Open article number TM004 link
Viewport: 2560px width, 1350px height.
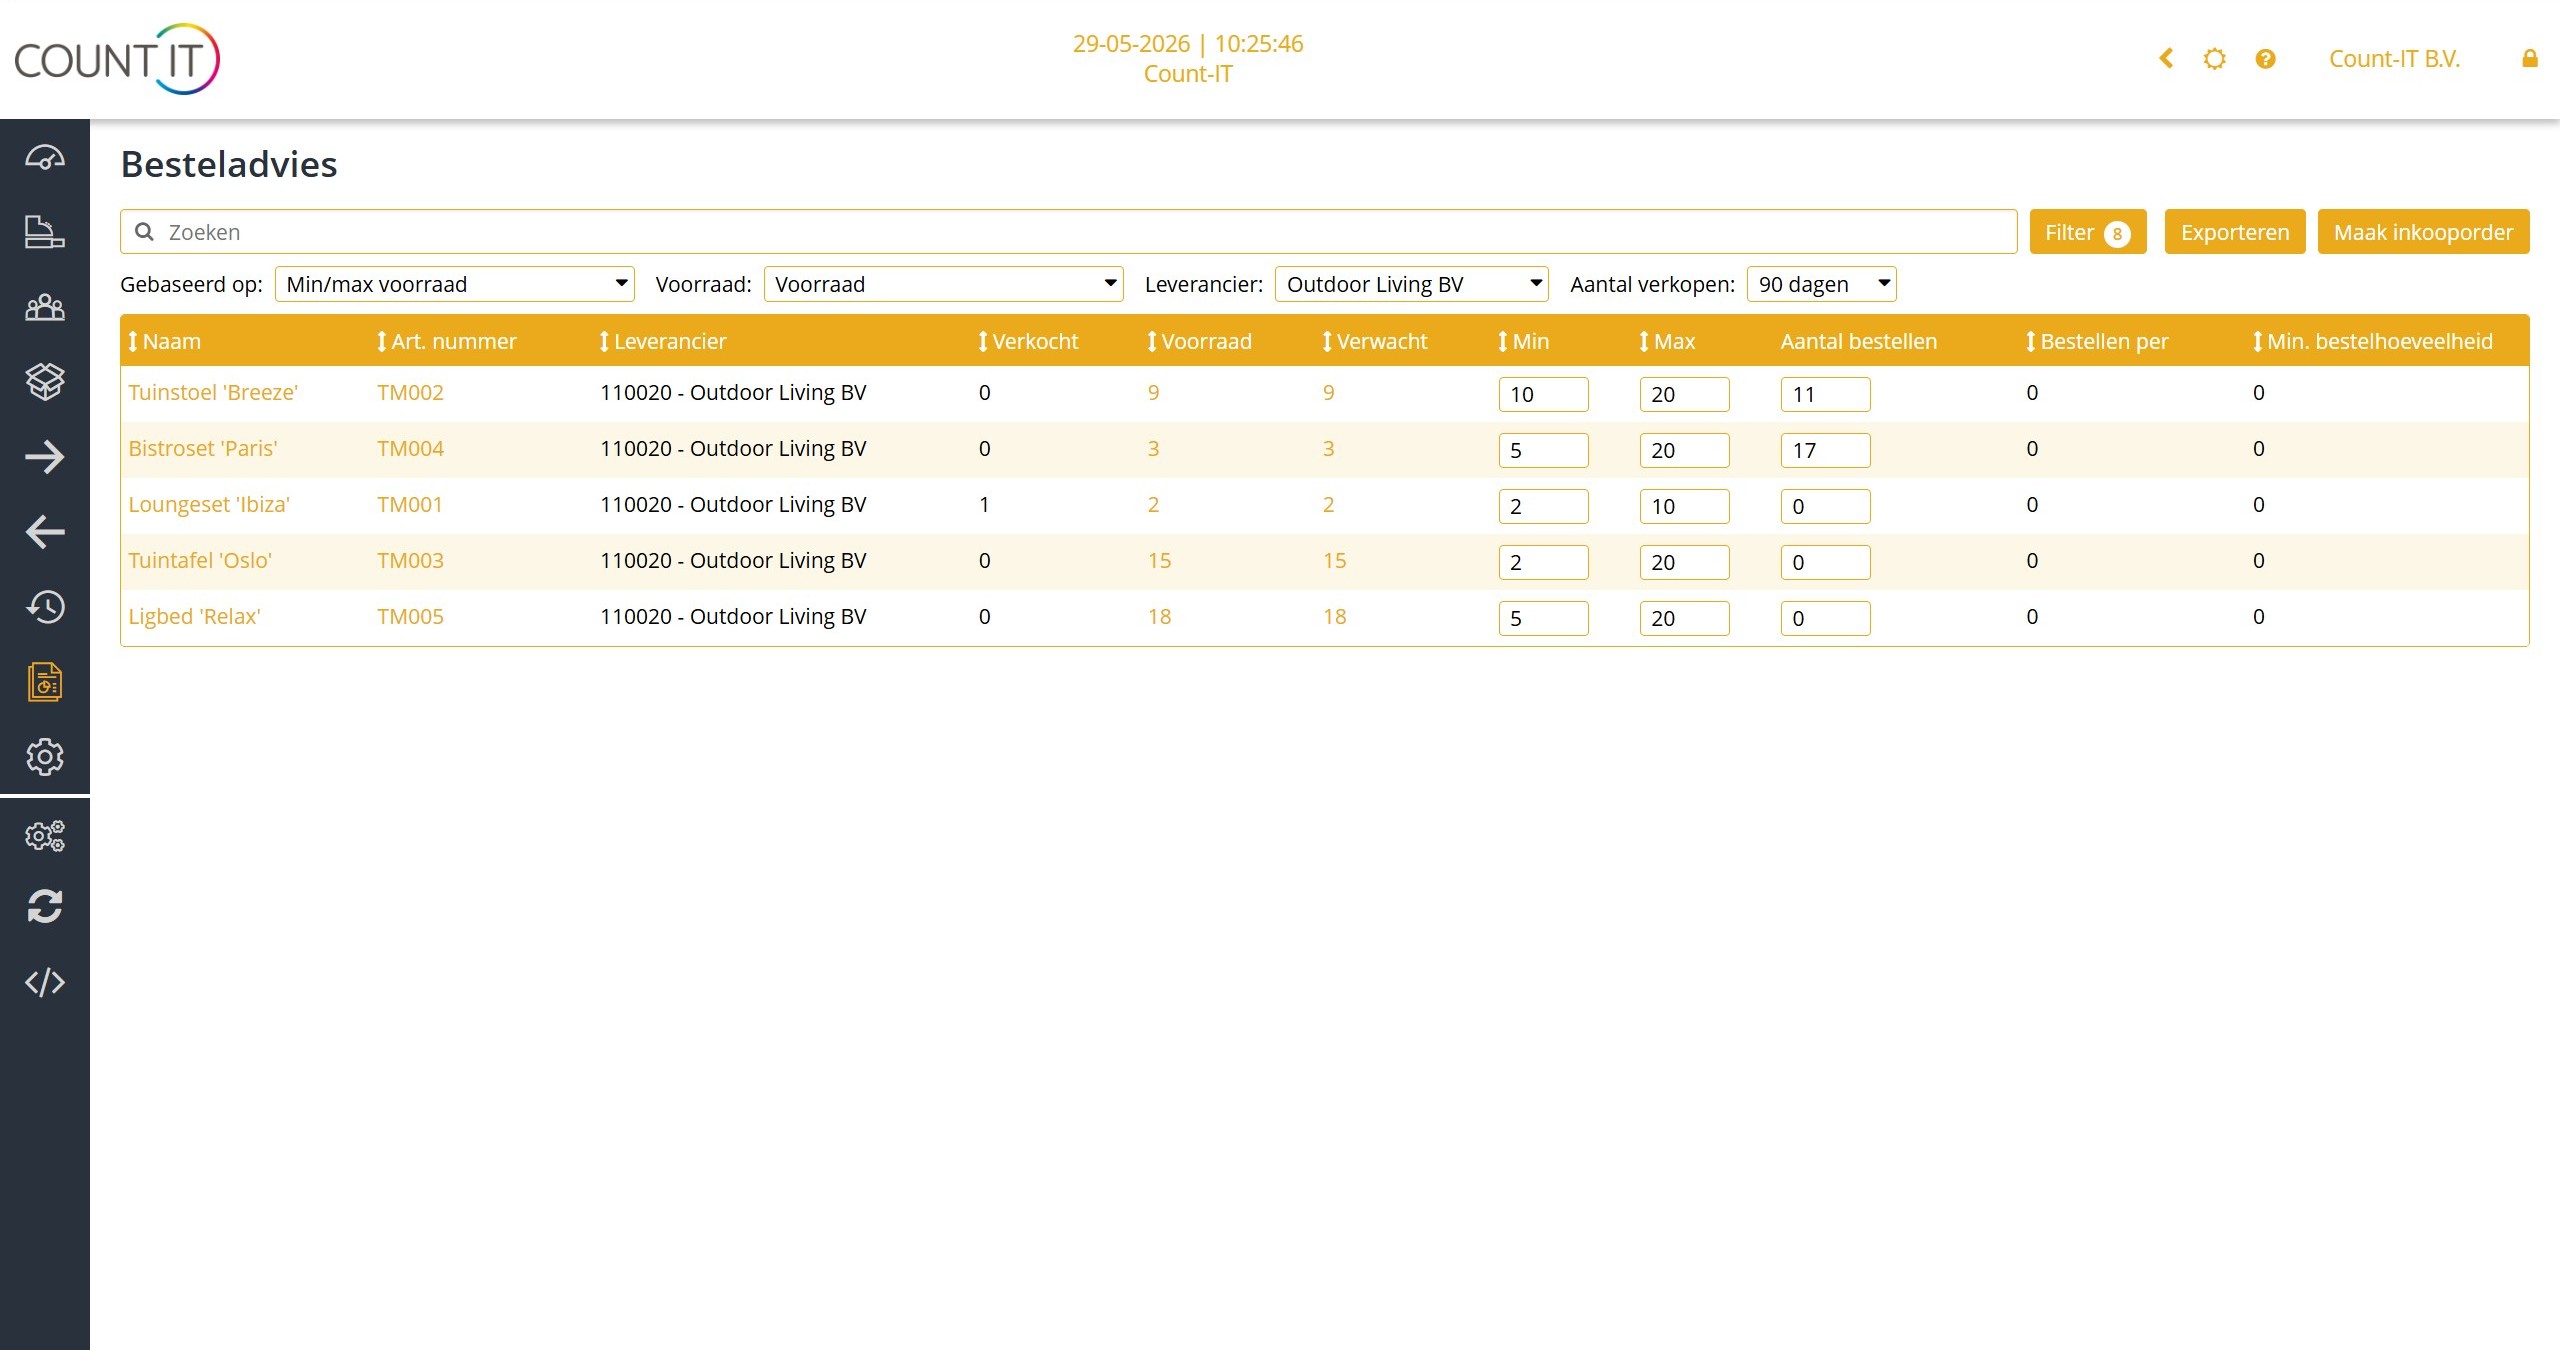tap(410, 448)
